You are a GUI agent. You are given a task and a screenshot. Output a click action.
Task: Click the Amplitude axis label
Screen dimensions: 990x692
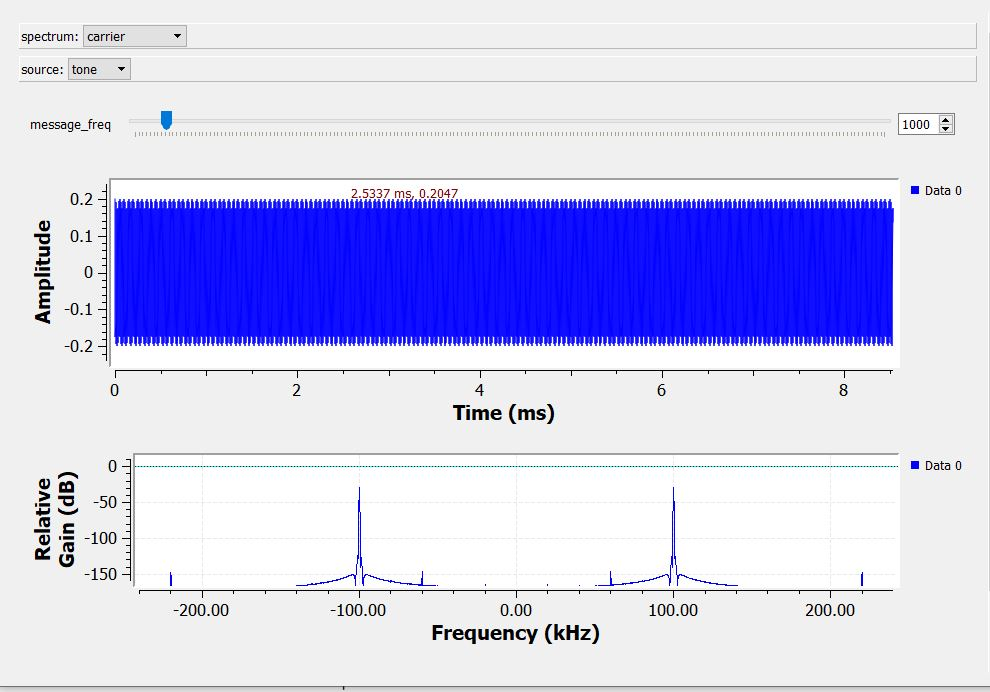click(x=42, y=270)
